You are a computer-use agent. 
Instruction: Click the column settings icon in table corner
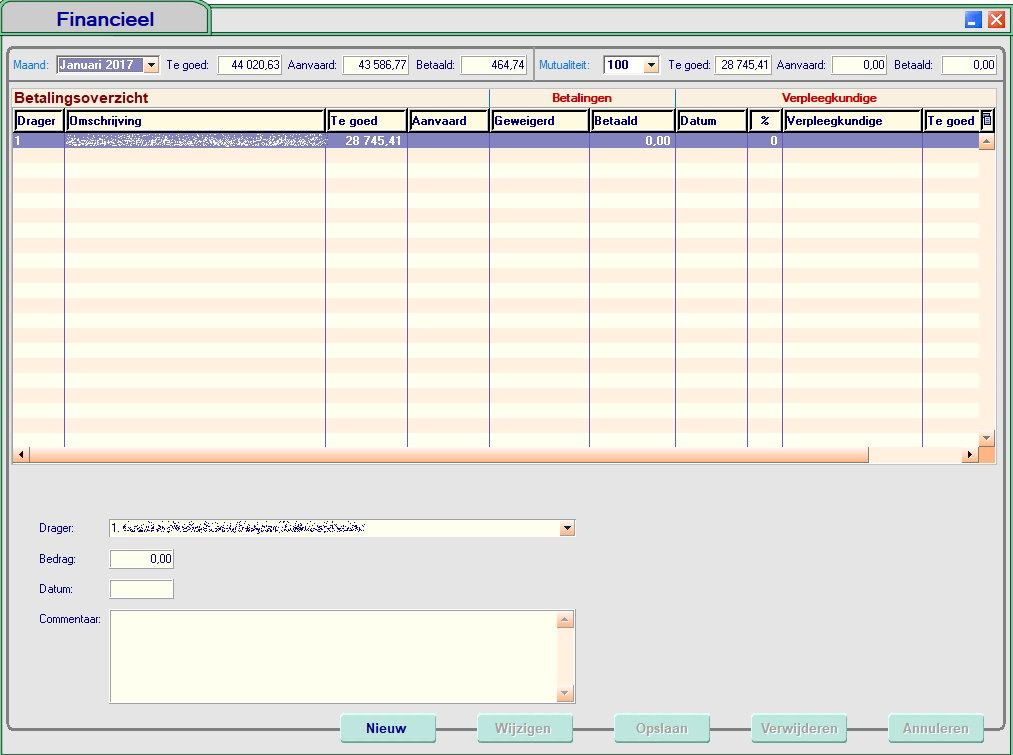tap(987, 120)
